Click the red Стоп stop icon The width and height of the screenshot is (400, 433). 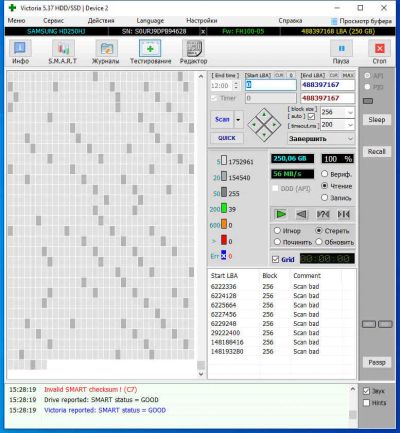point(379,49)
